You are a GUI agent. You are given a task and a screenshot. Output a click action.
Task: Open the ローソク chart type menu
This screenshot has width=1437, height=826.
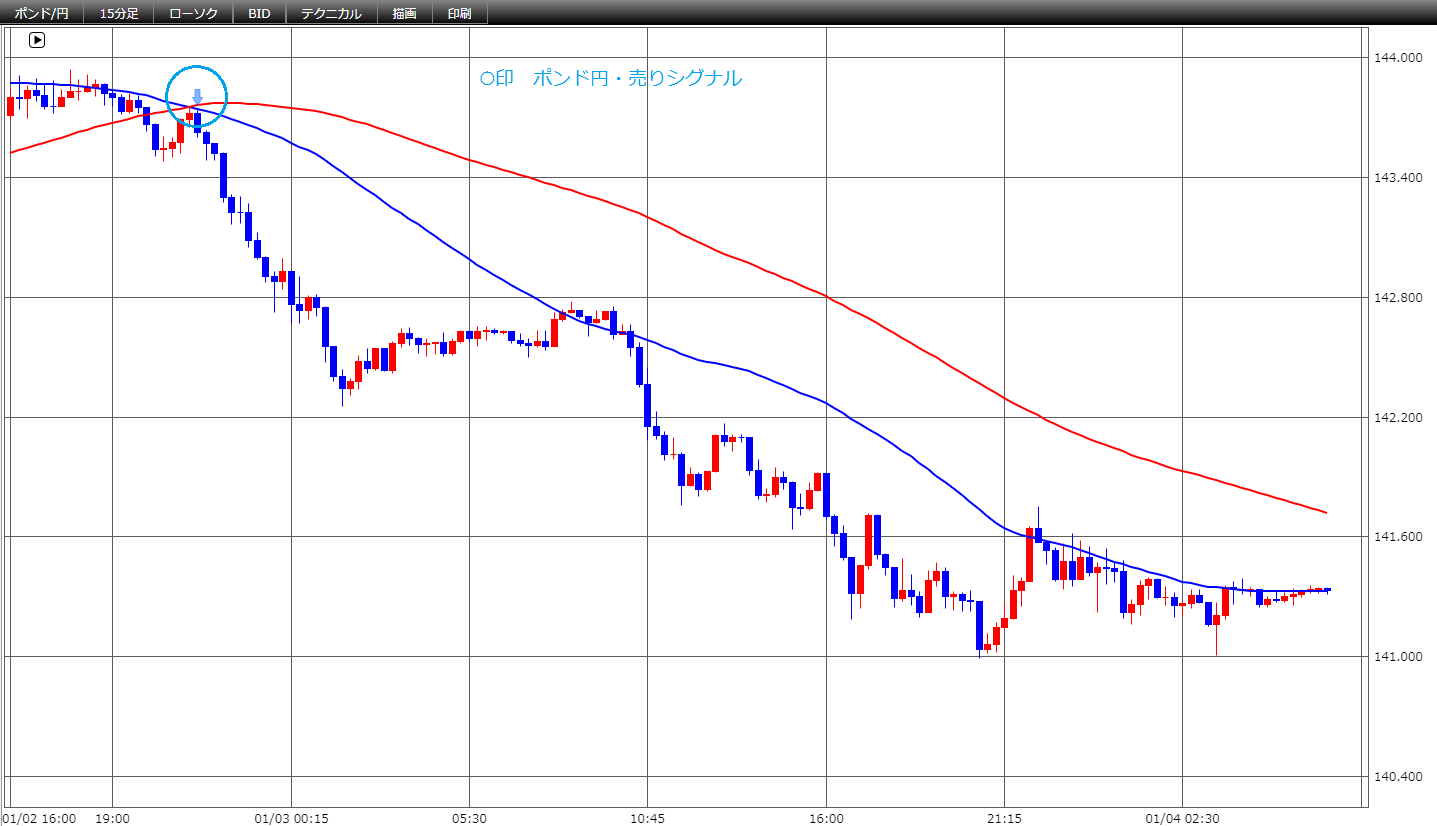click(193, 13)
